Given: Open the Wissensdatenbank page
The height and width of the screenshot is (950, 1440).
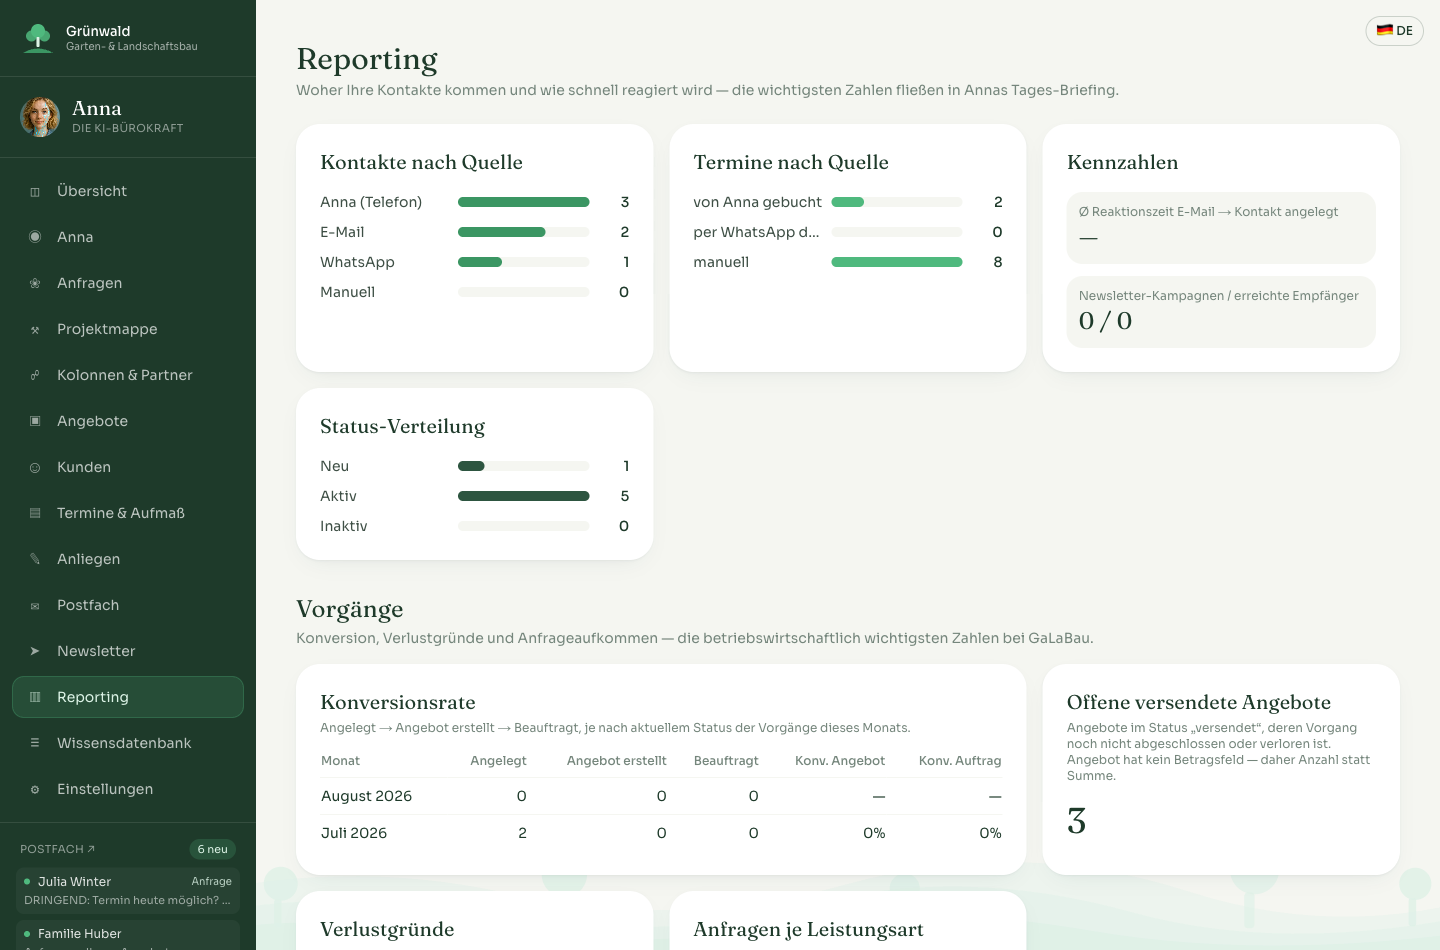Looking at the screenshot, I should [x=128, y=743].
